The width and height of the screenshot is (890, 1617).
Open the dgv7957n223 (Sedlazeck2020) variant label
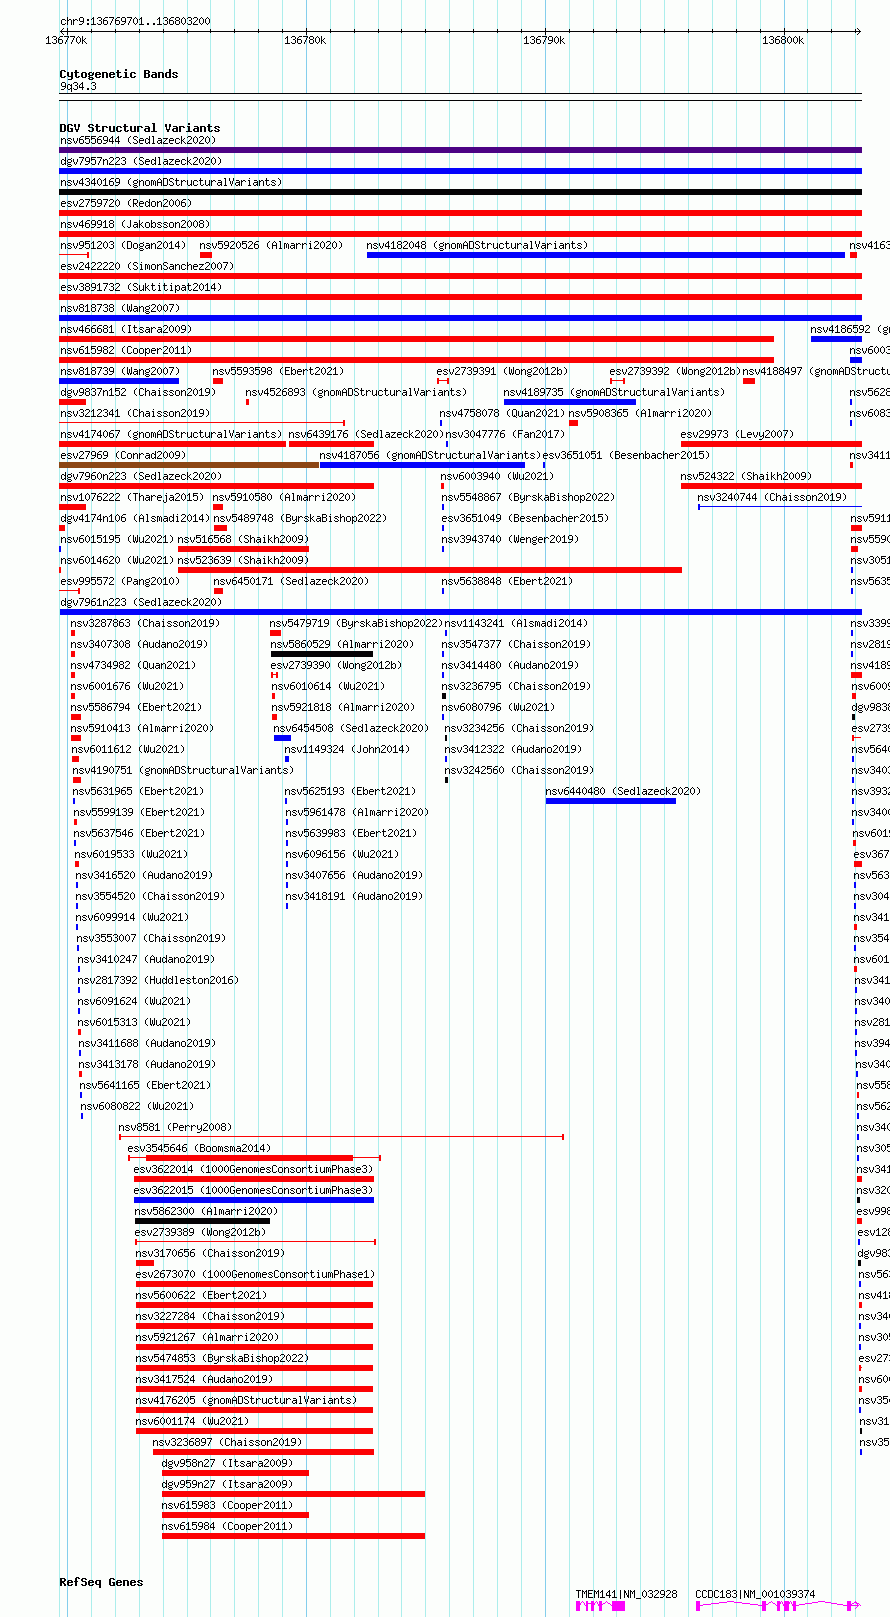141,161
